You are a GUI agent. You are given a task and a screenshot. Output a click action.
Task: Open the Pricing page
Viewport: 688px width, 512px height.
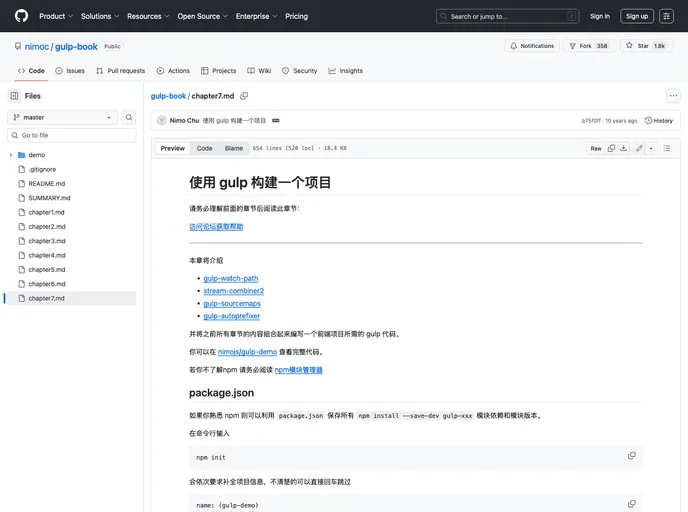297,16
